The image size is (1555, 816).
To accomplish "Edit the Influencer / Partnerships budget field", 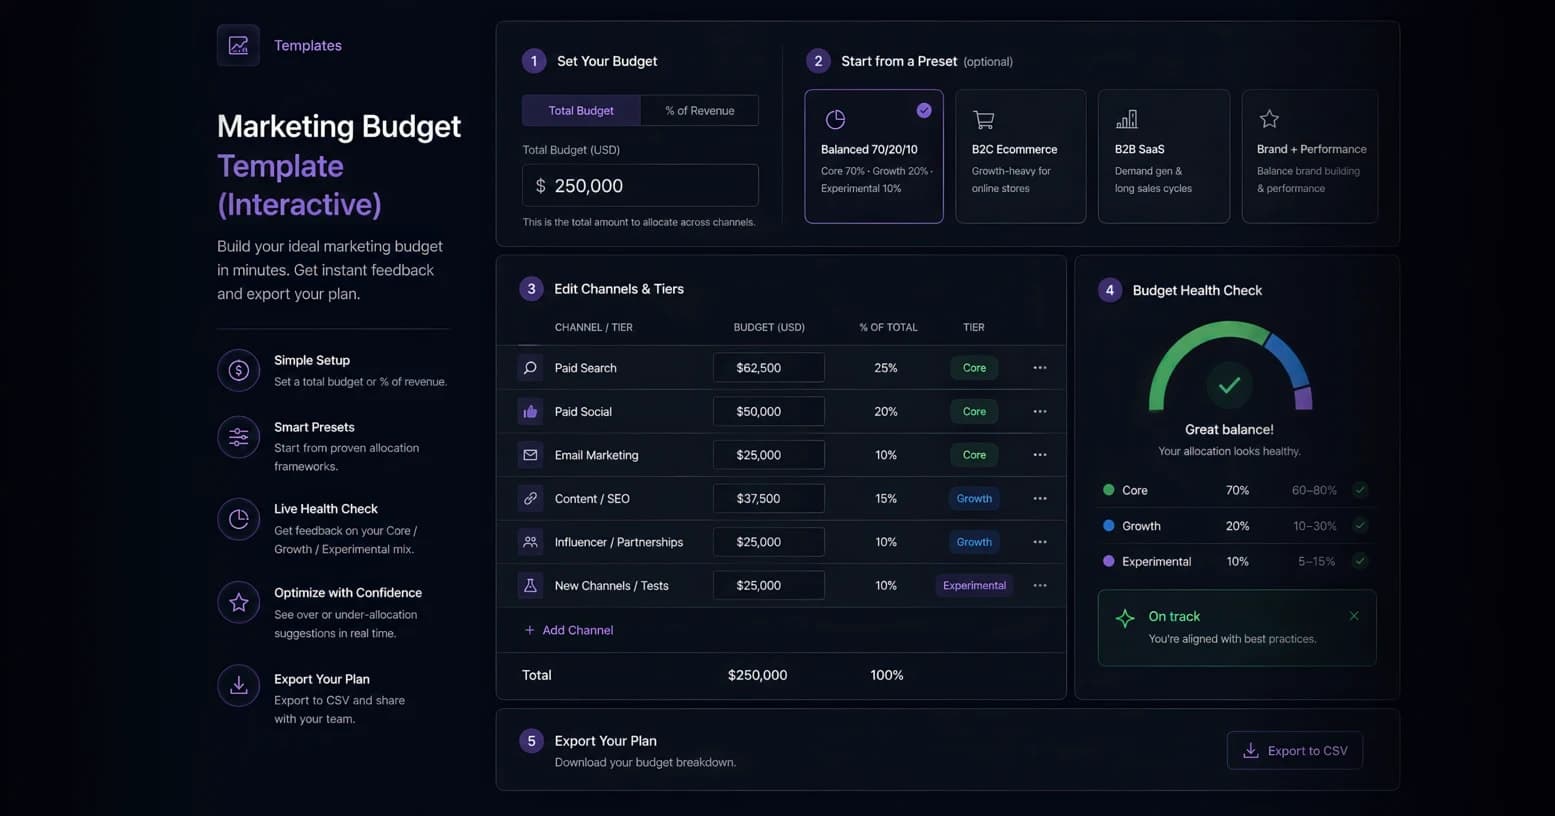I will click(x=769, y=542).
